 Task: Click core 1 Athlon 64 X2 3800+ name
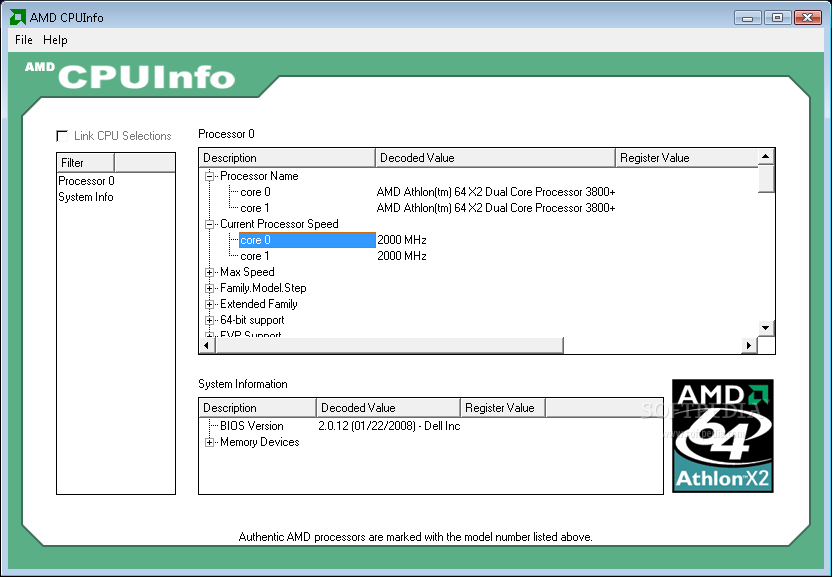pos(496,208)
